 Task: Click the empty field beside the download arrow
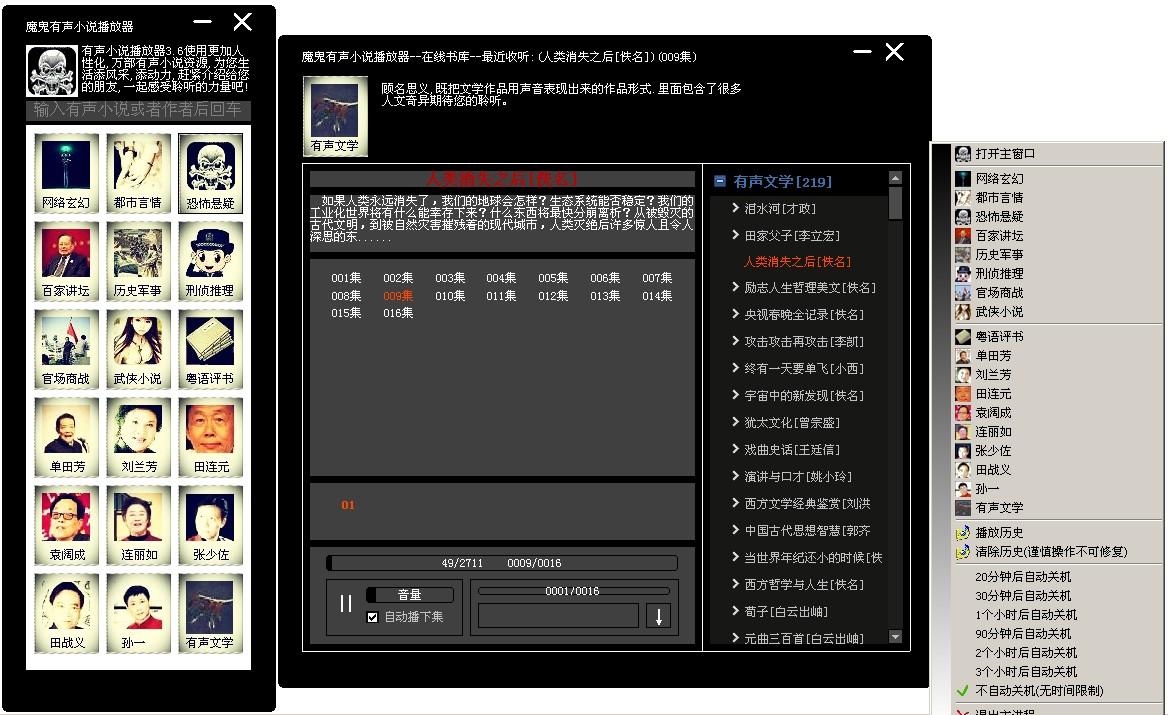point(558,616)
